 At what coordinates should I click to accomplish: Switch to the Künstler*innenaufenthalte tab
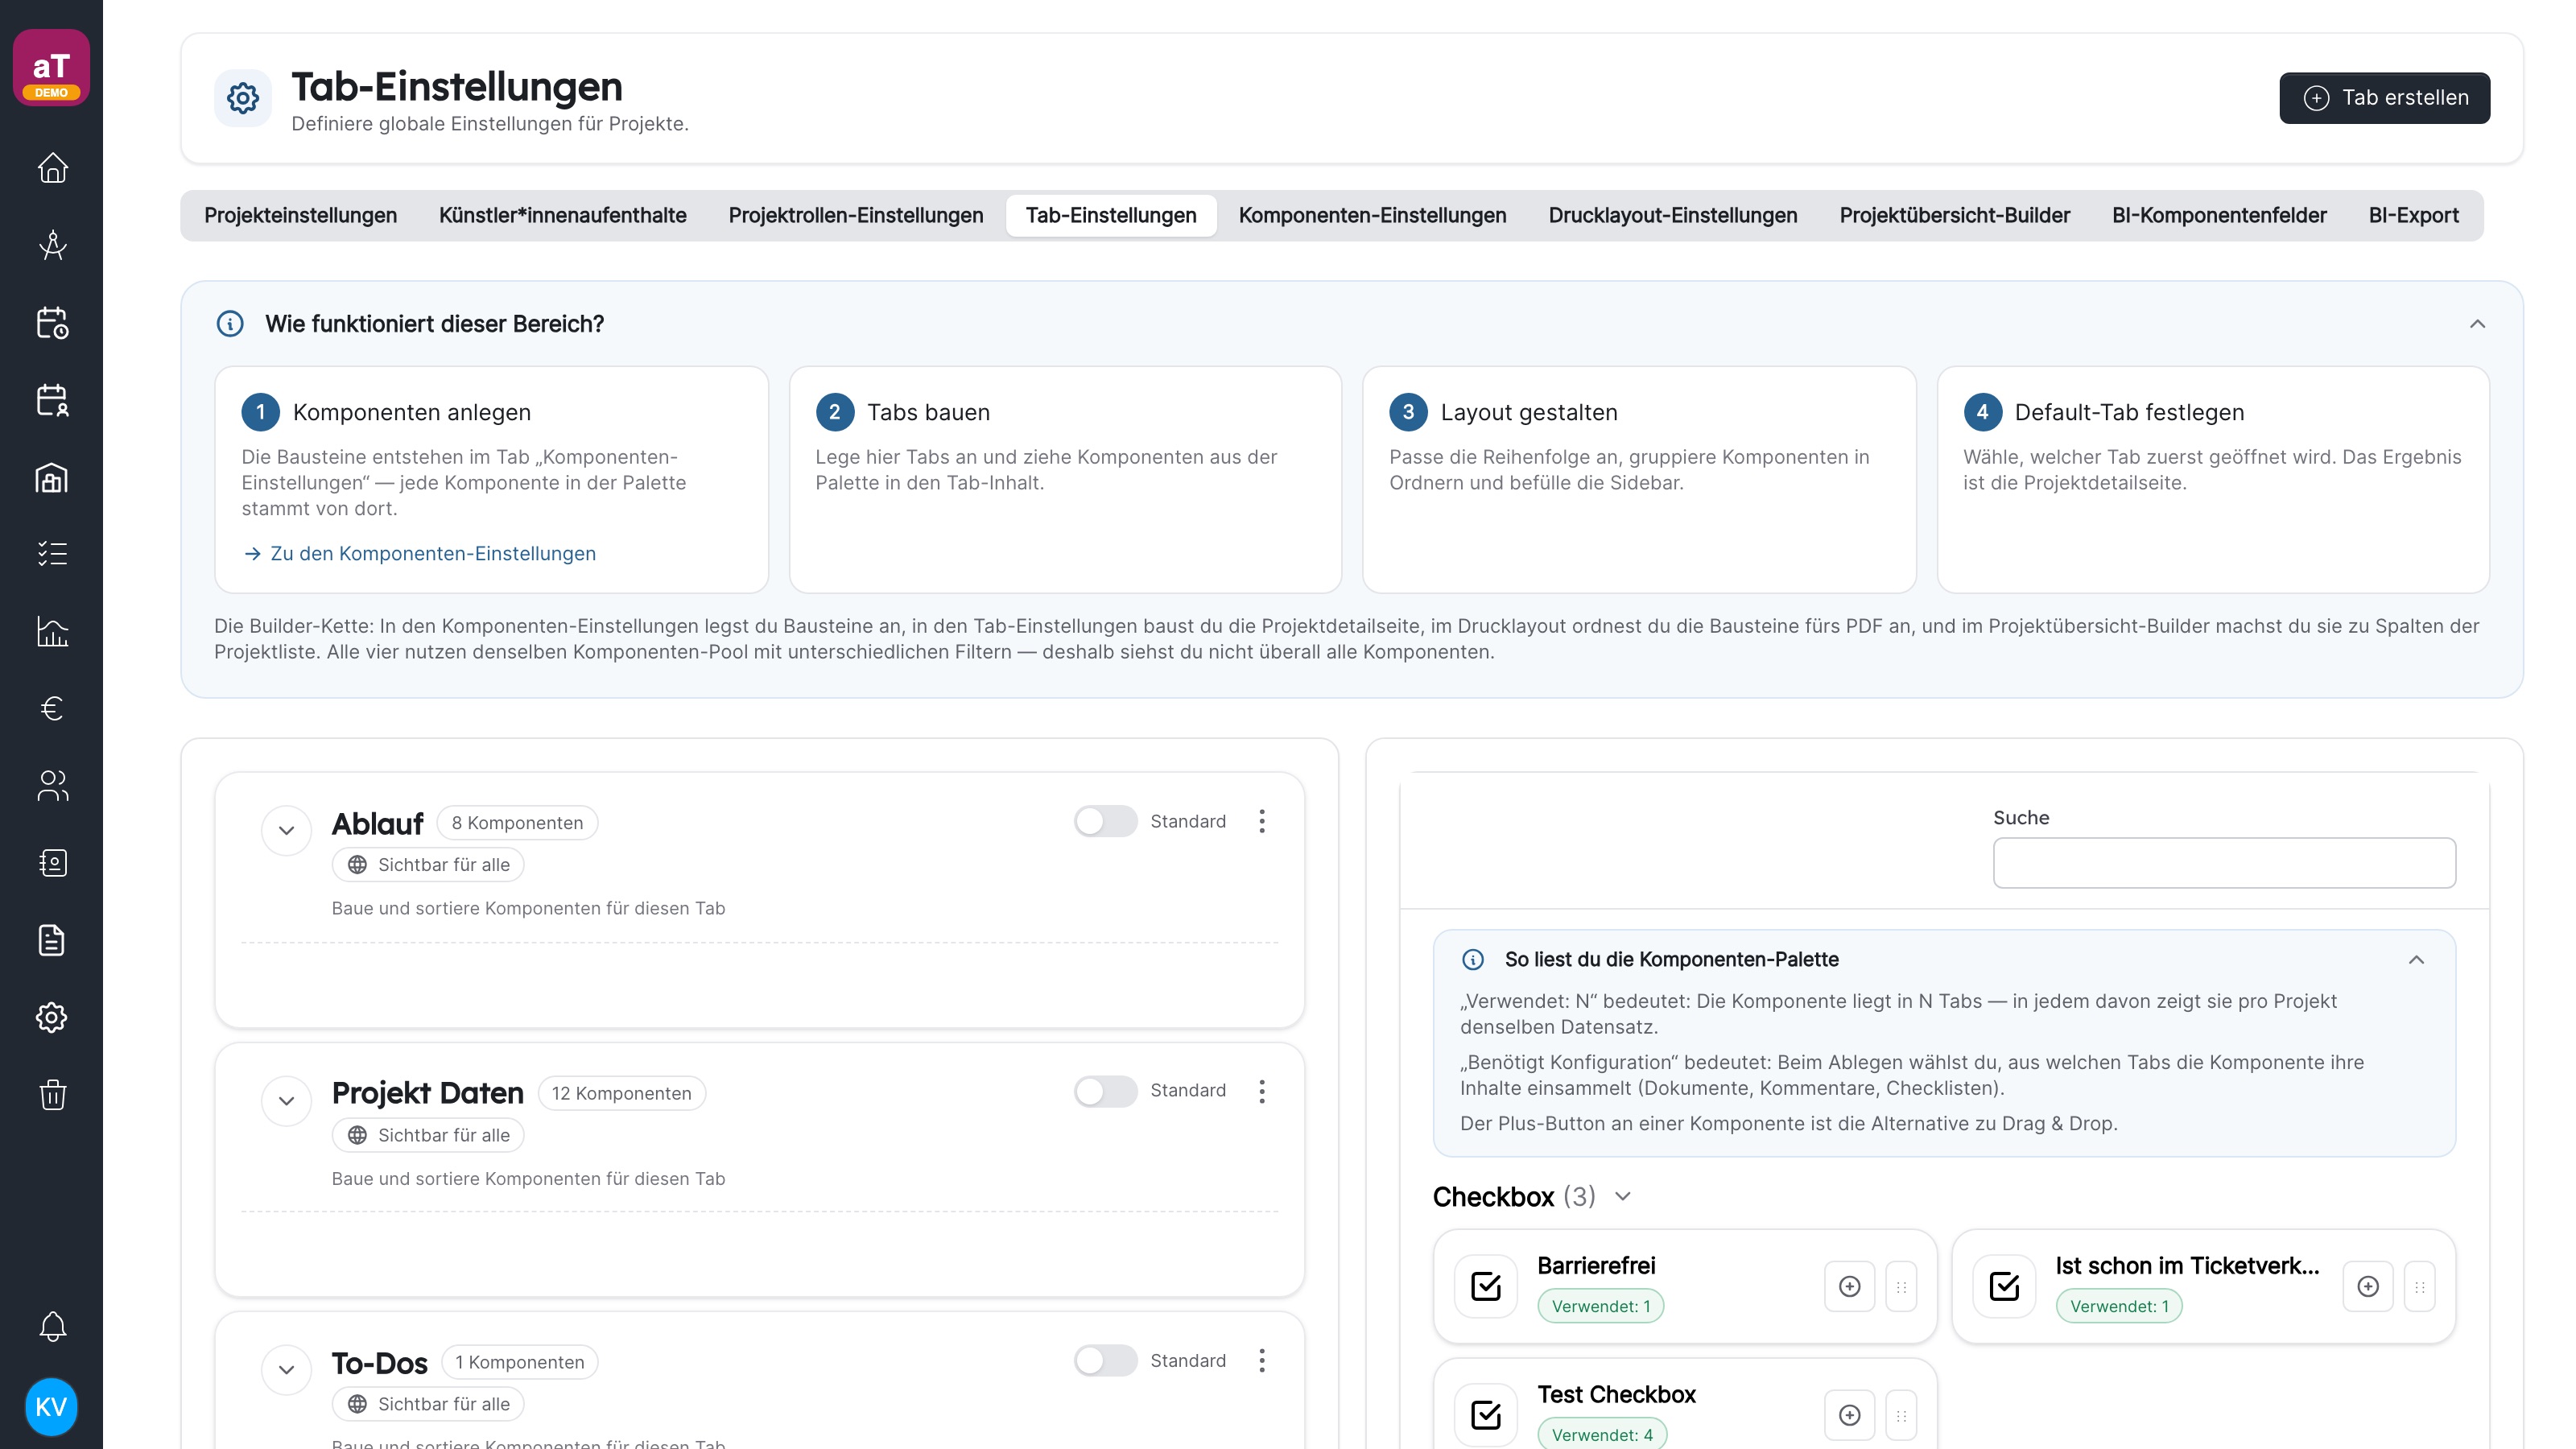pos(562,215)
